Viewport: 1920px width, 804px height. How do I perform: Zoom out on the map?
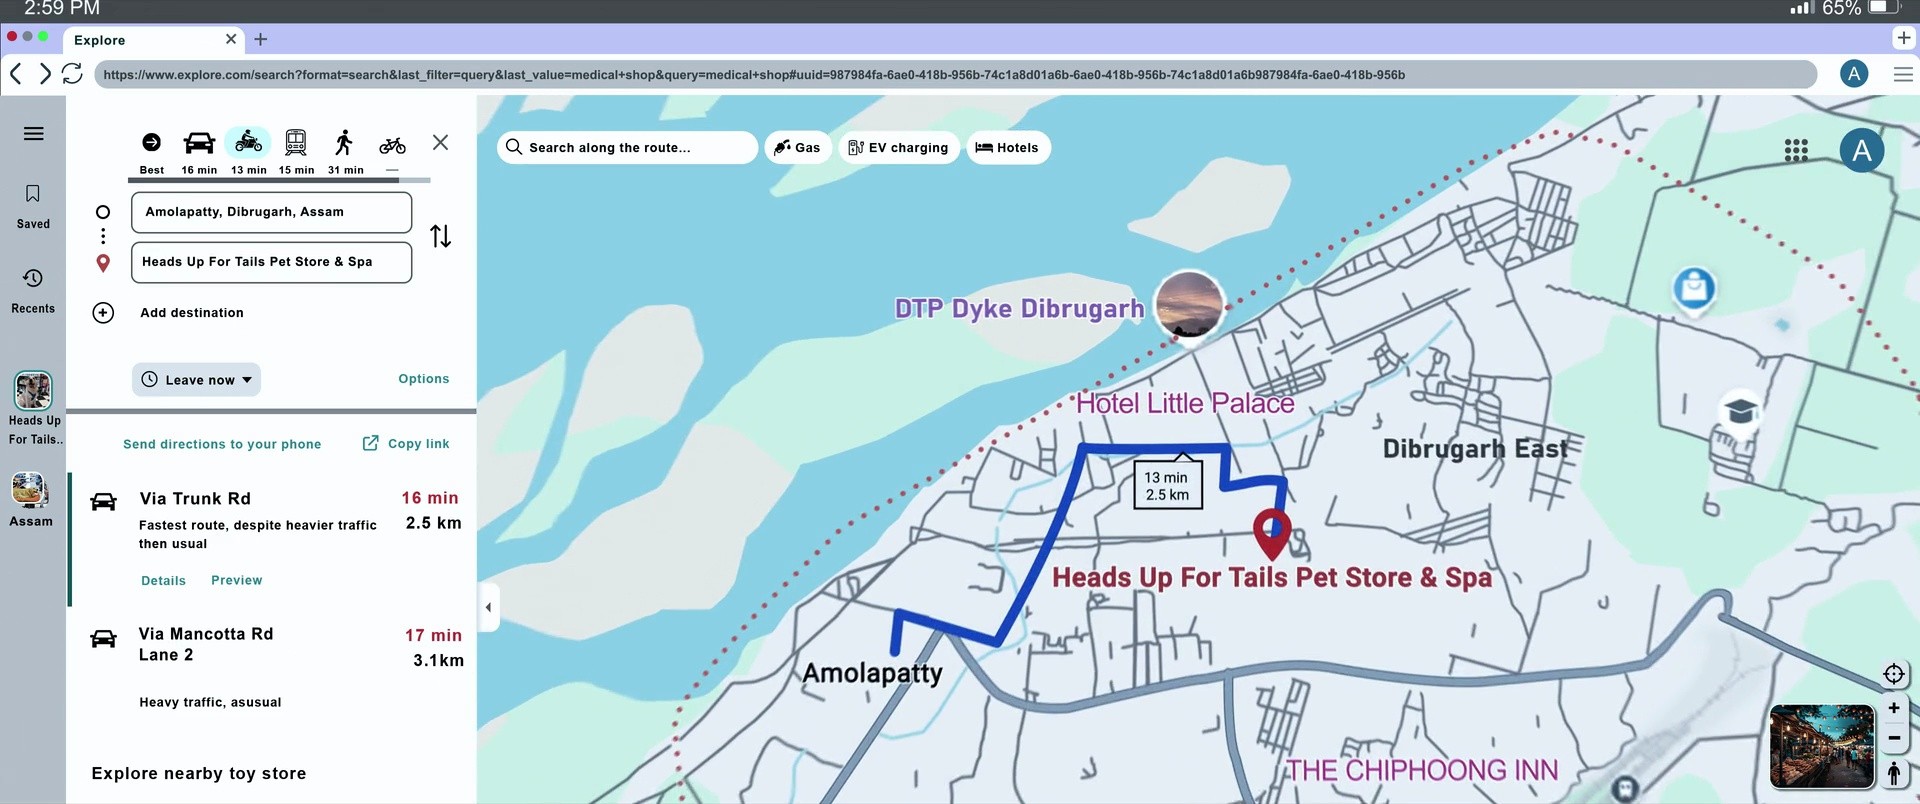tap(1893, 738)
